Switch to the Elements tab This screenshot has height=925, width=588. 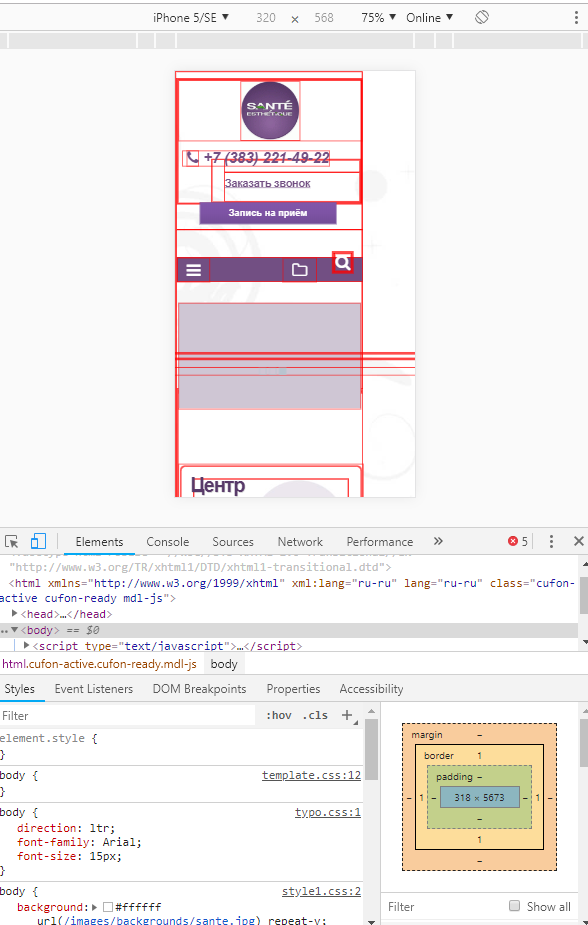(99, 542)
